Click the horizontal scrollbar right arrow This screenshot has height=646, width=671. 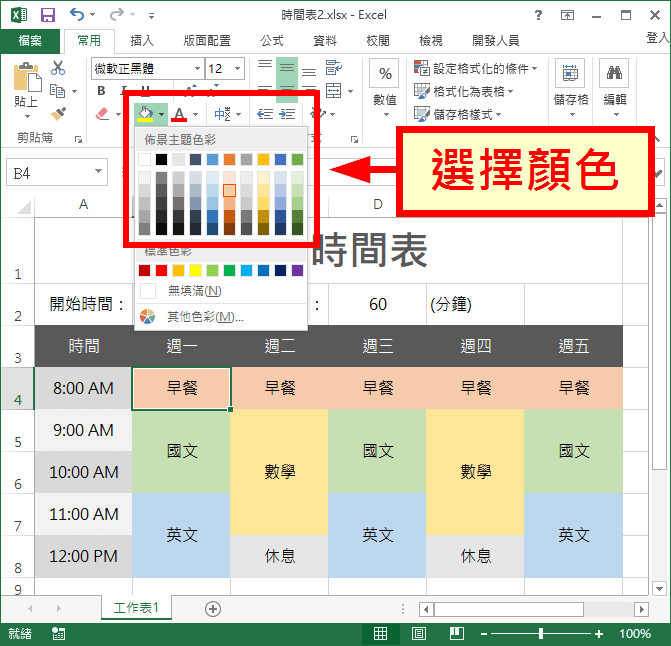point(641,609)
